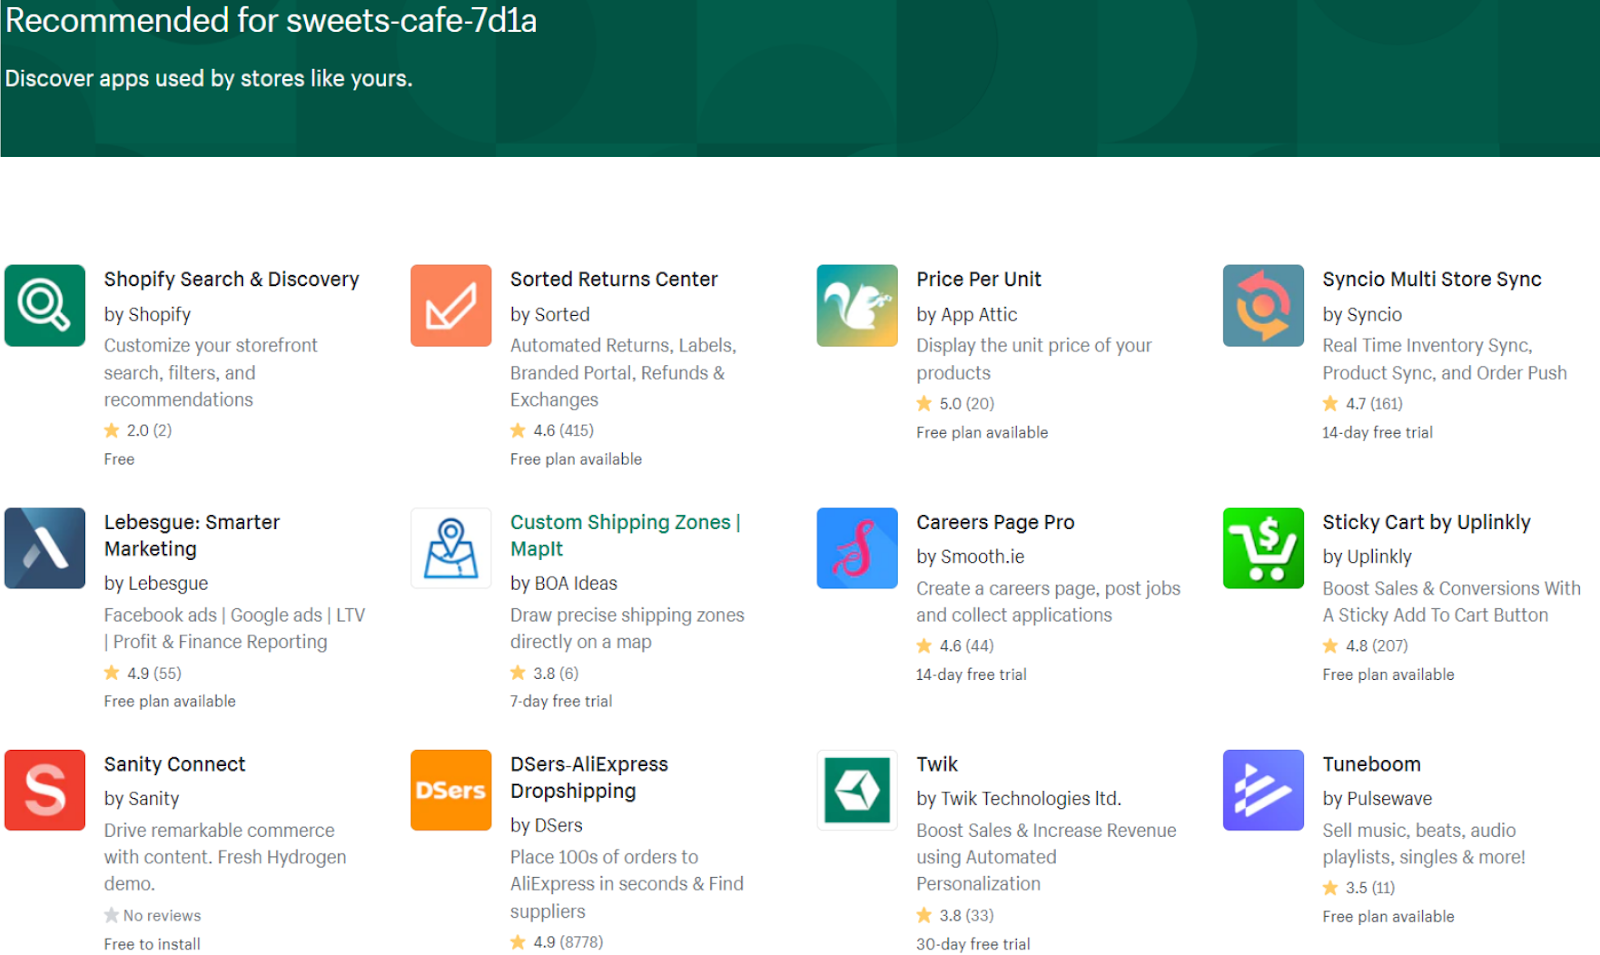This screenshot has width=1600, height=955.
Task: Click the 4.8 (207) rating text
Action: [x=1365, y=645]
